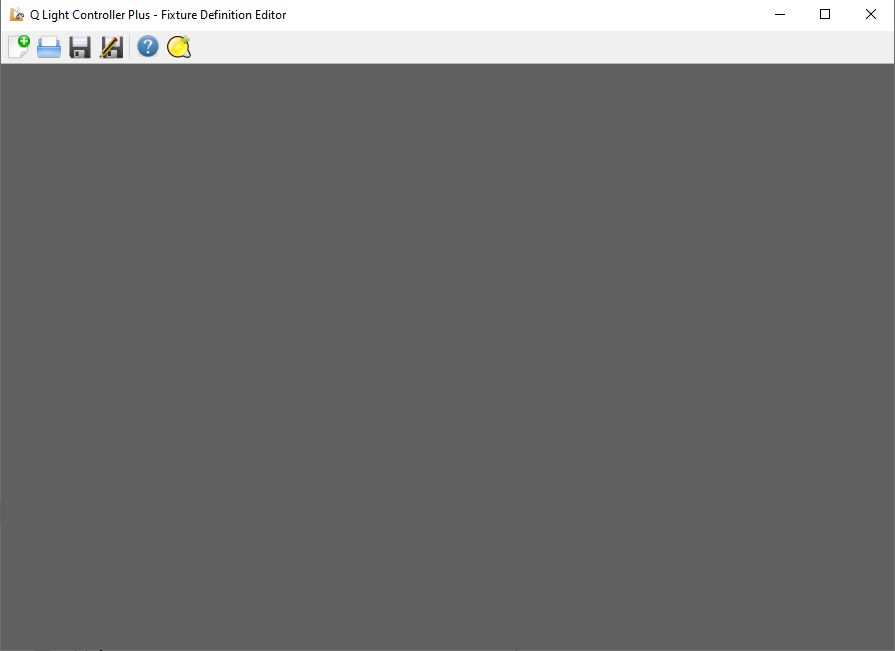This screenshot has width=895, height=651.
Task: Choose Save As for the fixture
Action: tap(111, 47)
